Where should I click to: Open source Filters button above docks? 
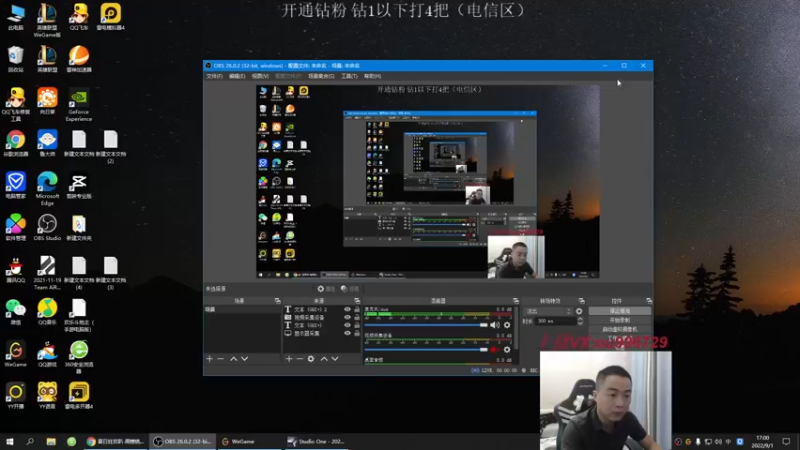pyautogui.click(x=350, y=289)
